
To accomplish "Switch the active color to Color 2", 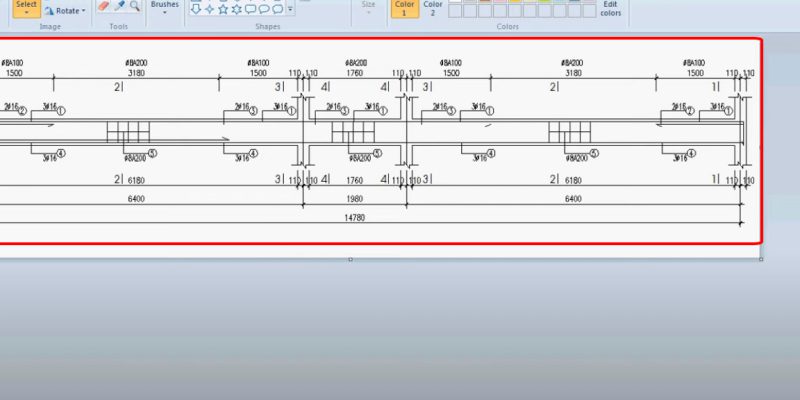I will coord(432,7).
